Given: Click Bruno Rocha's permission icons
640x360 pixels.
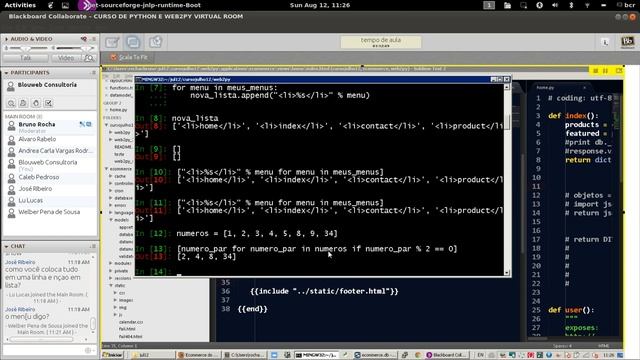Looking at the screenshot, I should point(85,124).
